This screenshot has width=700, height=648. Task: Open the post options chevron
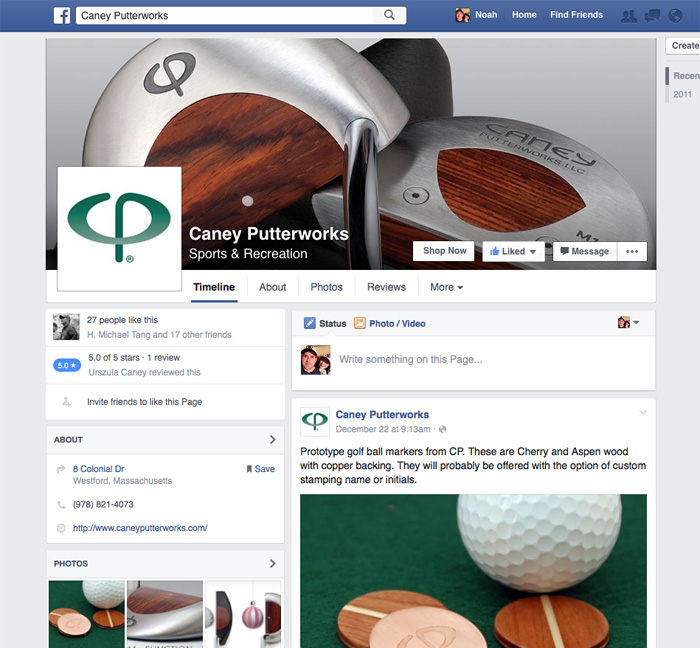pos(643,412)
